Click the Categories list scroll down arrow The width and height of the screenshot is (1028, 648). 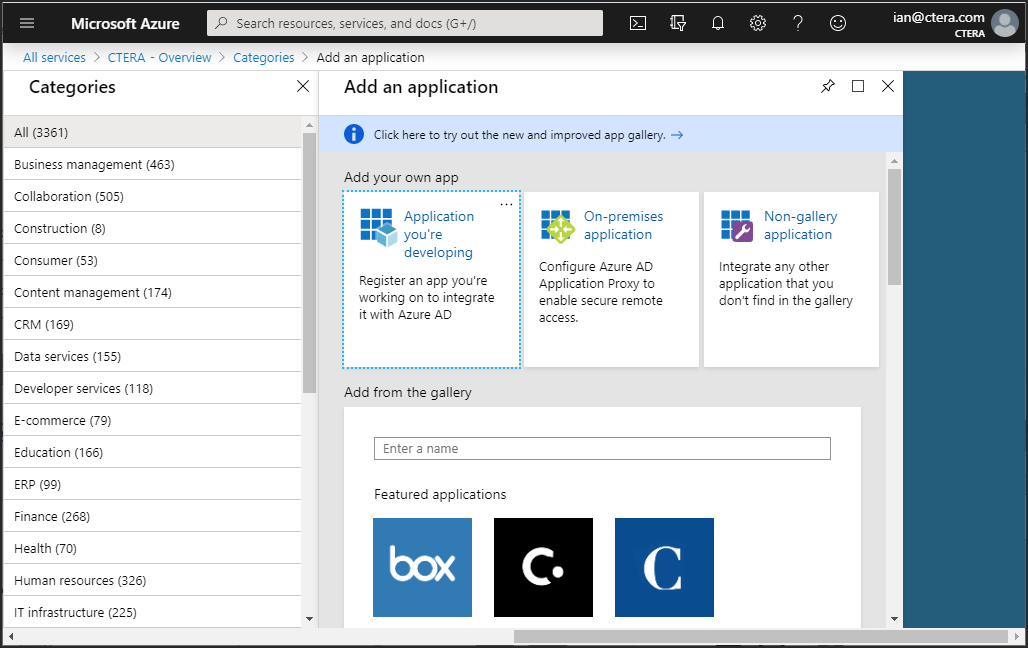click(x=309, y=618)
